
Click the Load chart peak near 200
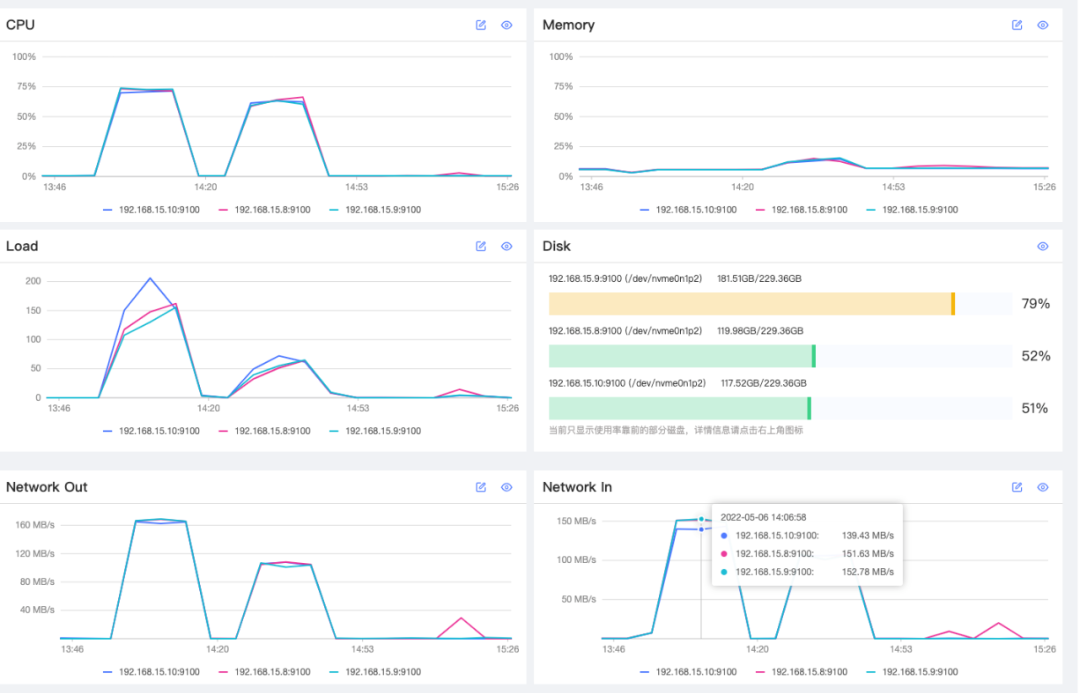(150, 278)
